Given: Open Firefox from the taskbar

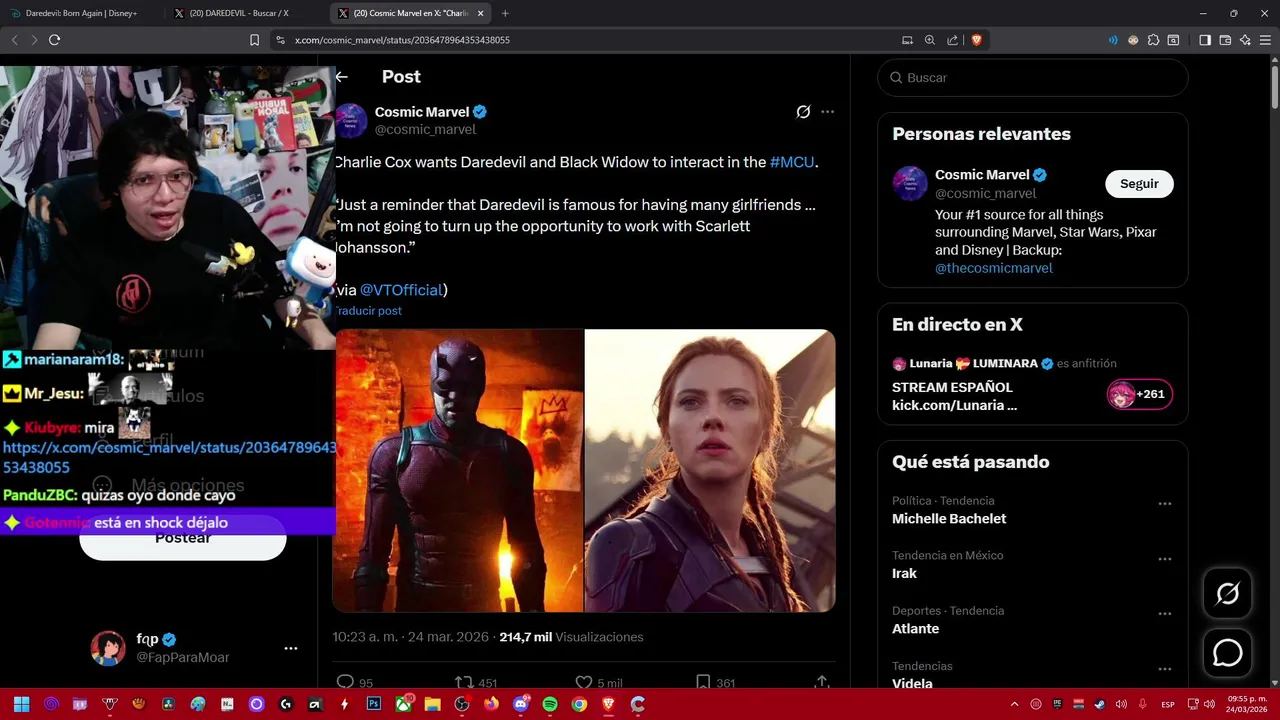Looking at the screenshot, I should click(x=491, y=704).
